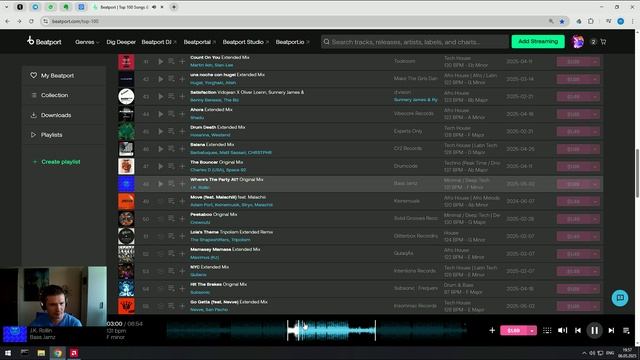The width and height of the screenshot is (640, 360).
Task: Open purchase dropdown for Count On You
Action: 595,62
